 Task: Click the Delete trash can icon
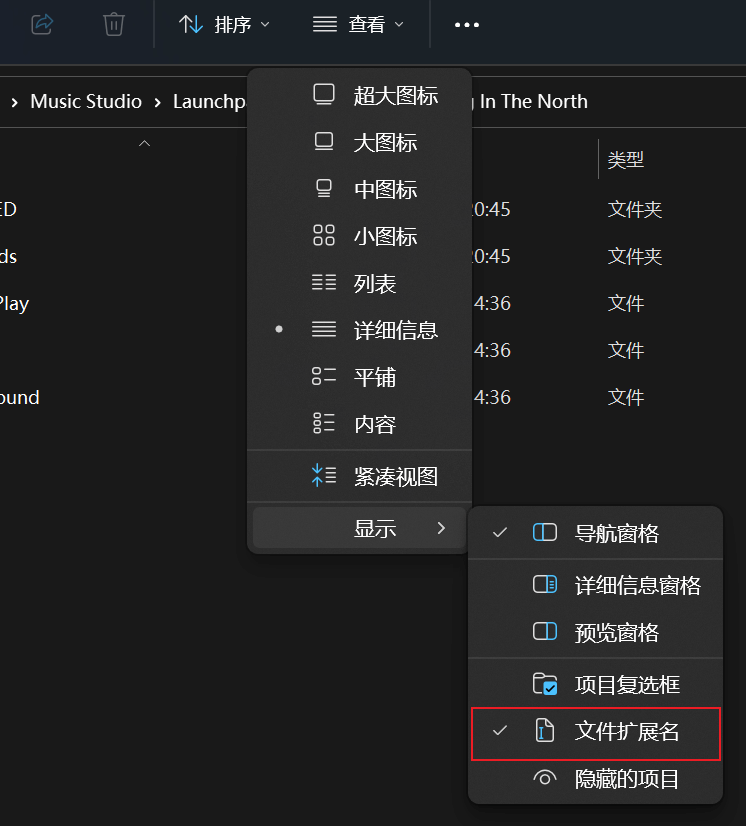coord(114,24)
